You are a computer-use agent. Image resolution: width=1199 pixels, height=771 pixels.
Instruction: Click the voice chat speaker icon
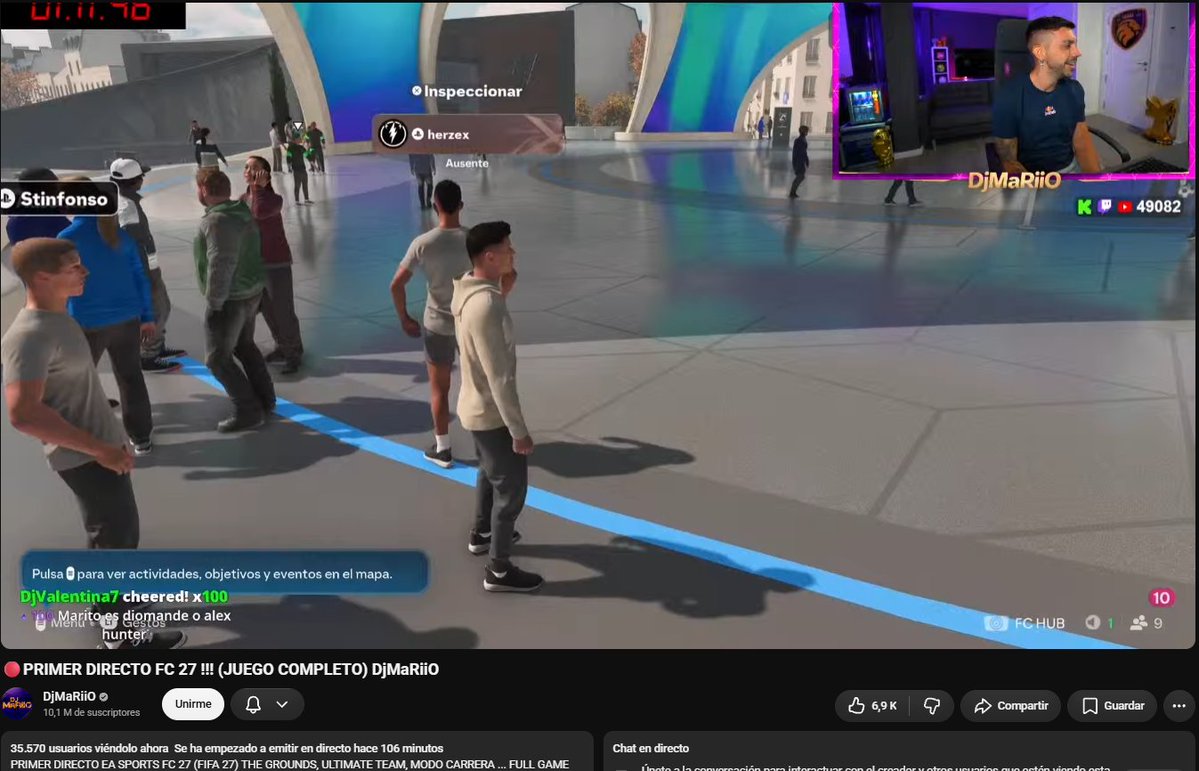coord(1093,623)
